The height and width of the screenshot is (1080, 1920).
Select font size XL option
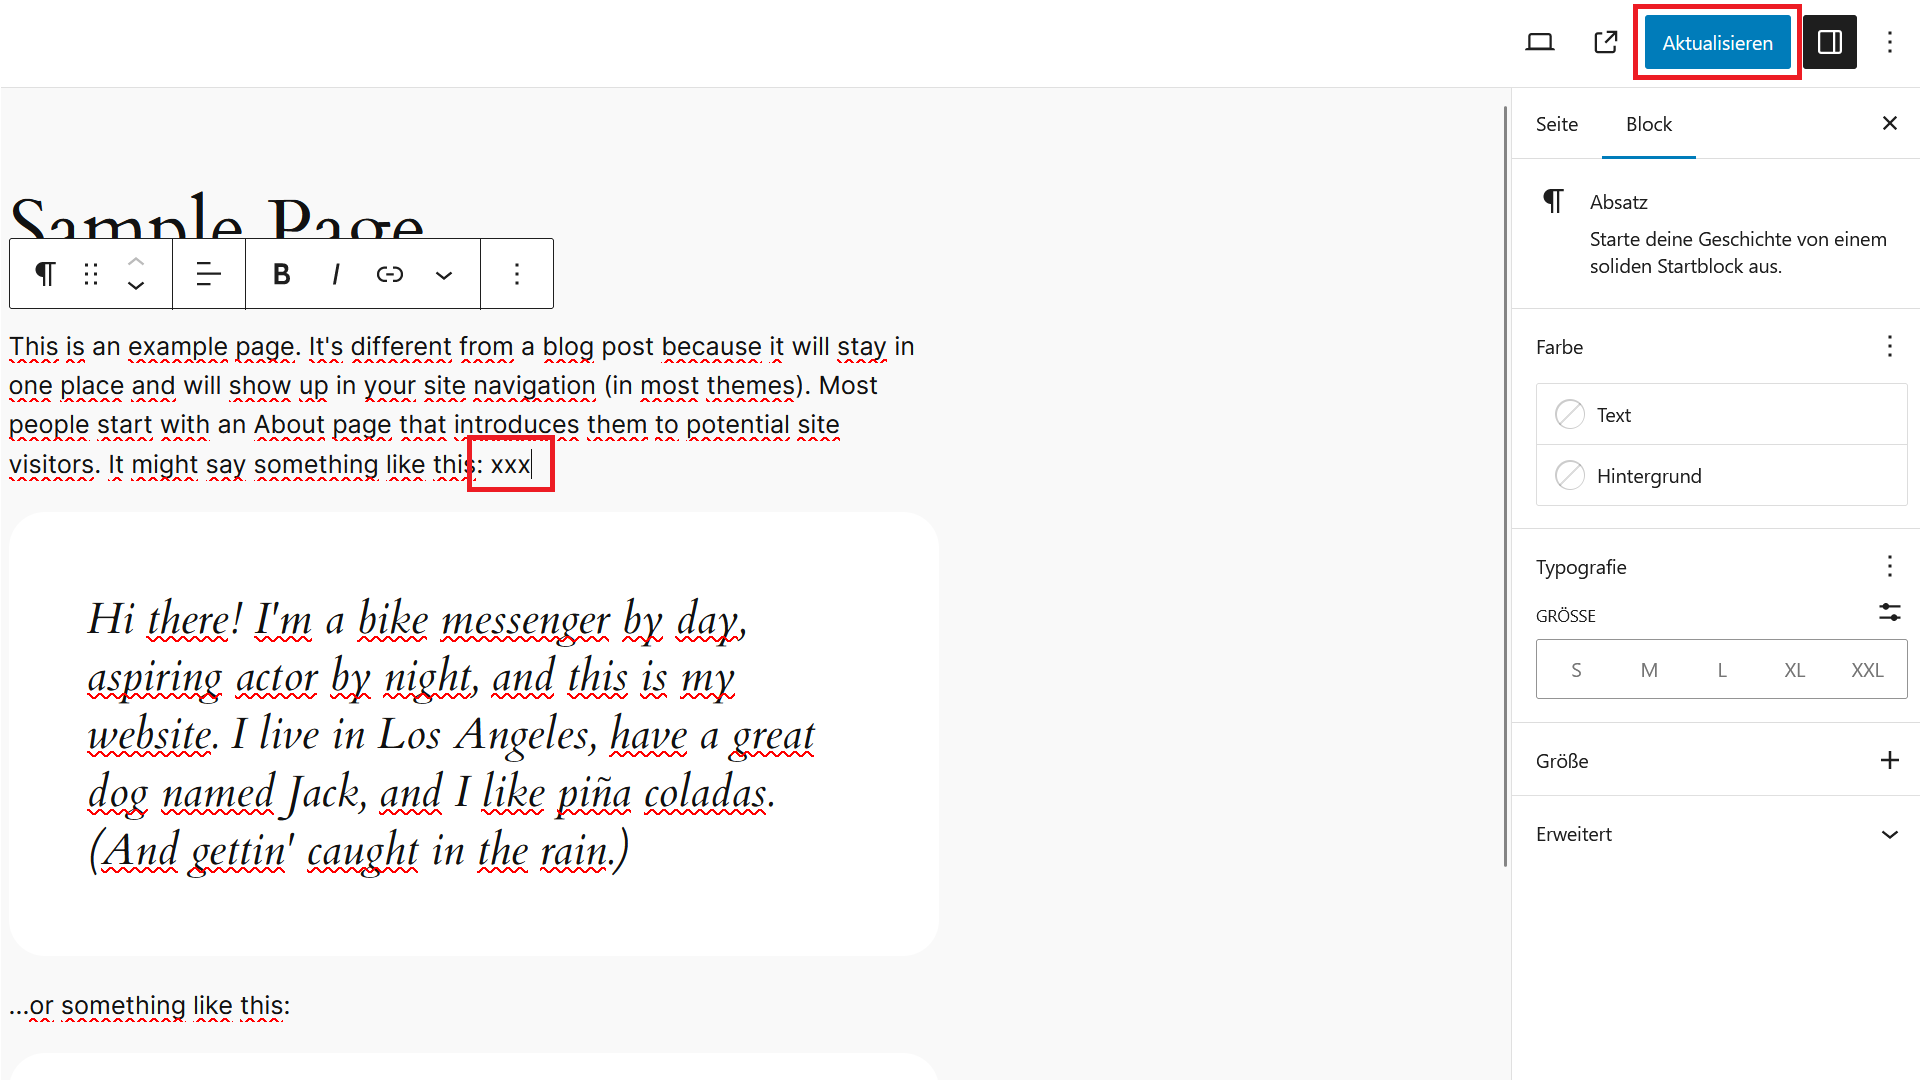(1791, 670)
